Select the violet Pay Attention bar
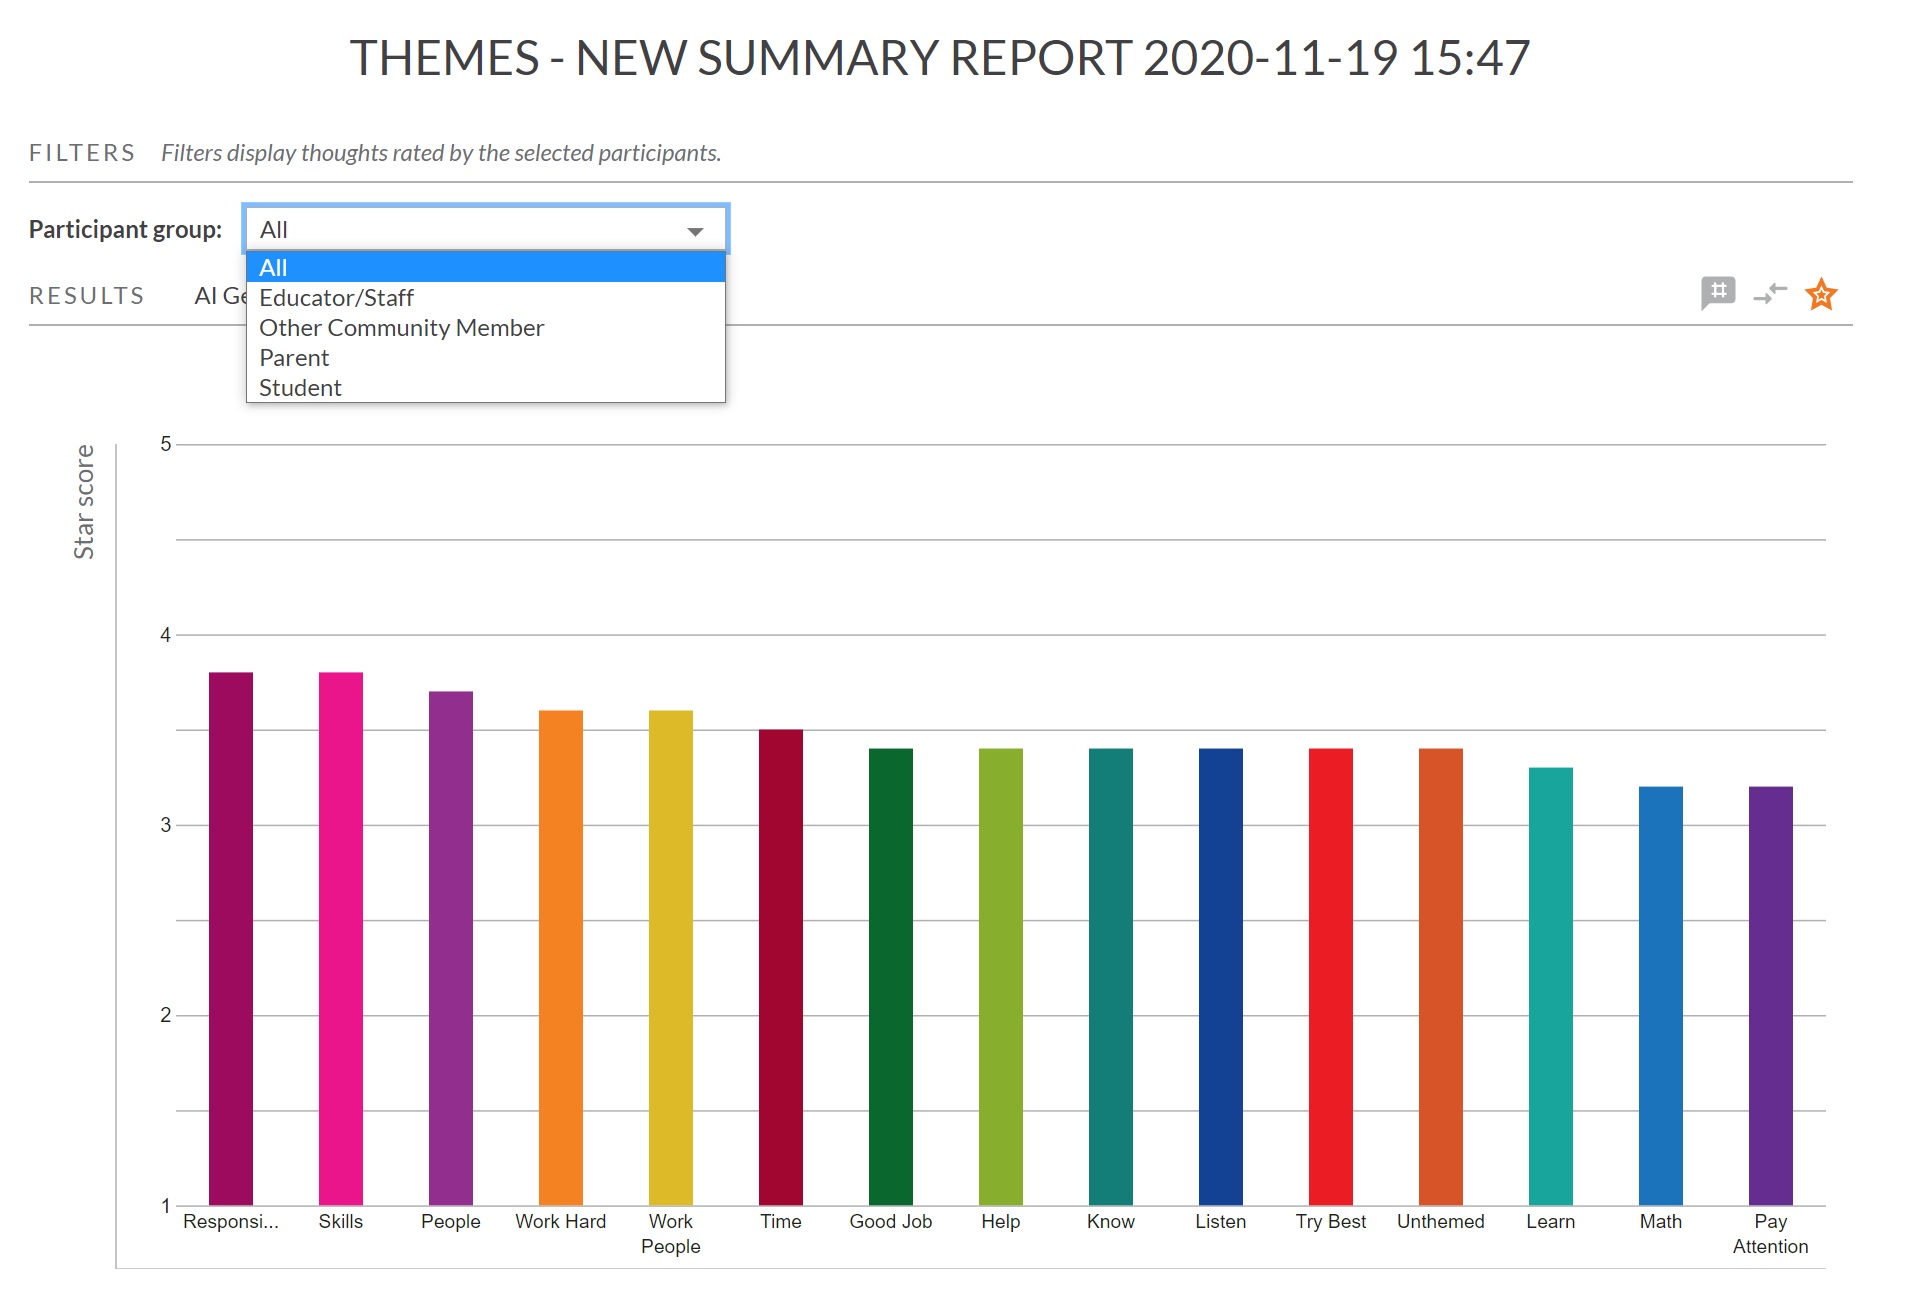 tap(1771, 995)
